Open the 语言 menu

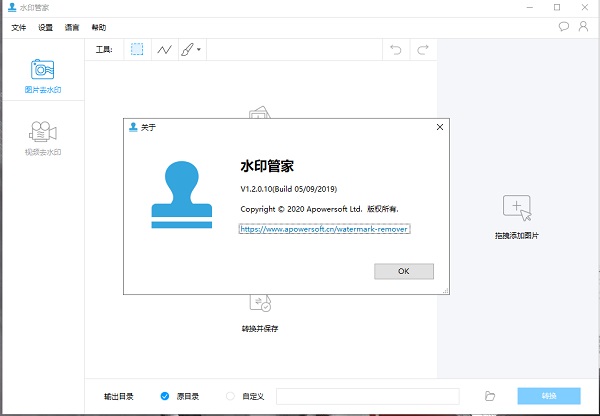click(x=72, y=28)
